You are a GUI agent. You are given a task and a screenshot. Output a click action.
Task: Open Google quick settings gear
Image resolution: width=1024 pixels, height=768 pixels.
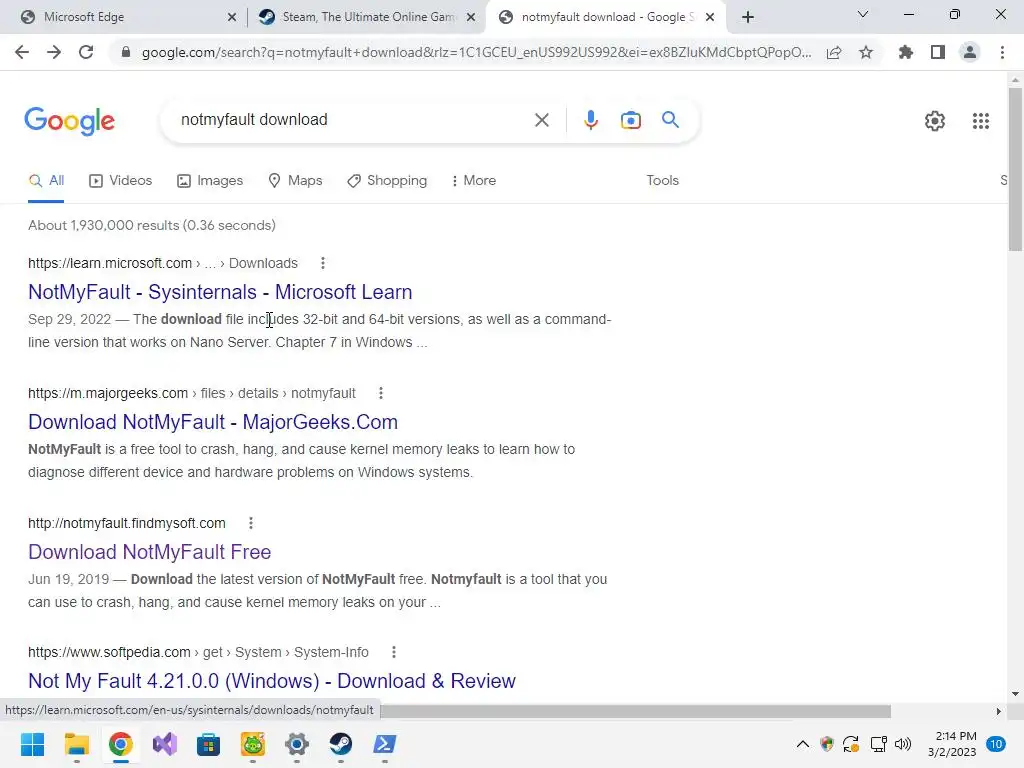pyautogui.click(x=935, y=121)
